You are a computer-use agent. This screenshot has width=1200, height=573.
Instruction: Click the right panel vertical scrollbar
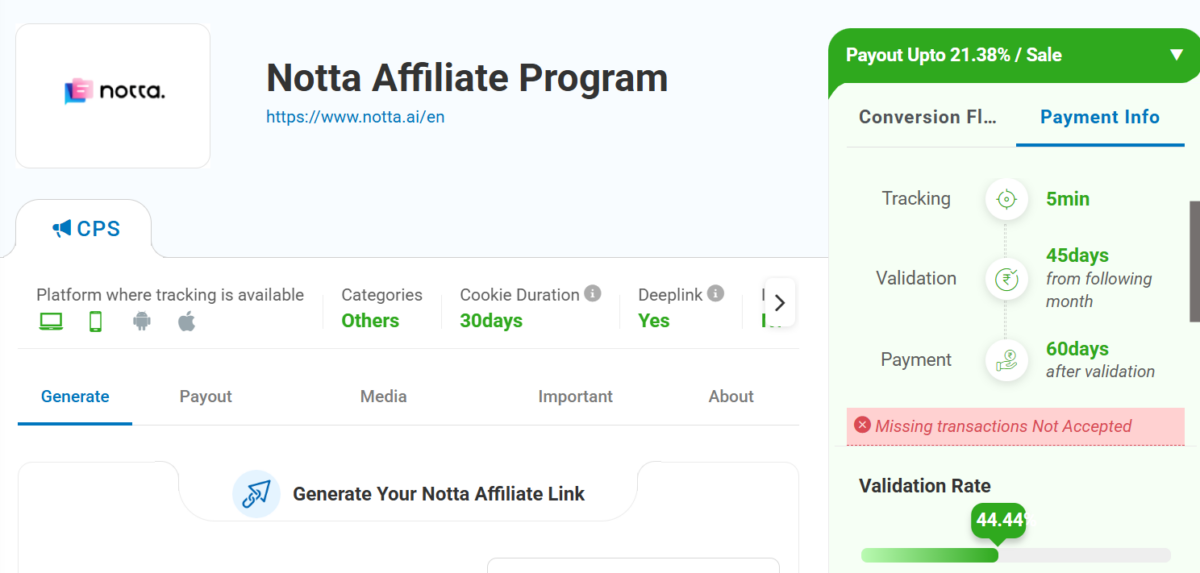(1194, 261)
